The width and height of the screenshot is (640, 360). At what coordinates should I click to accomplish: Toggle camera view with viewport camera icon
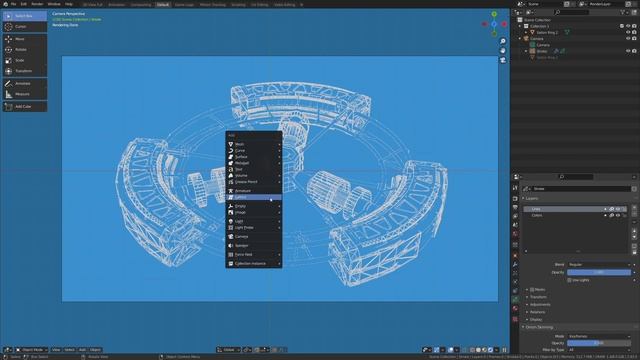click(x=503, y=60)
